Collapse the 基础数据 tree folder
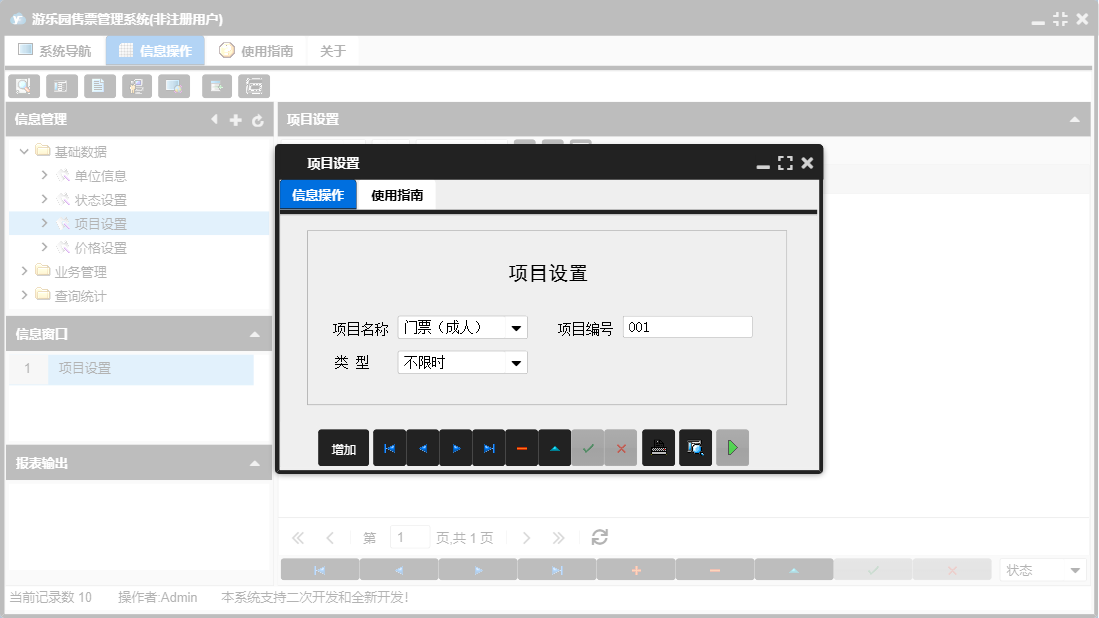 [x=23, y=151]
